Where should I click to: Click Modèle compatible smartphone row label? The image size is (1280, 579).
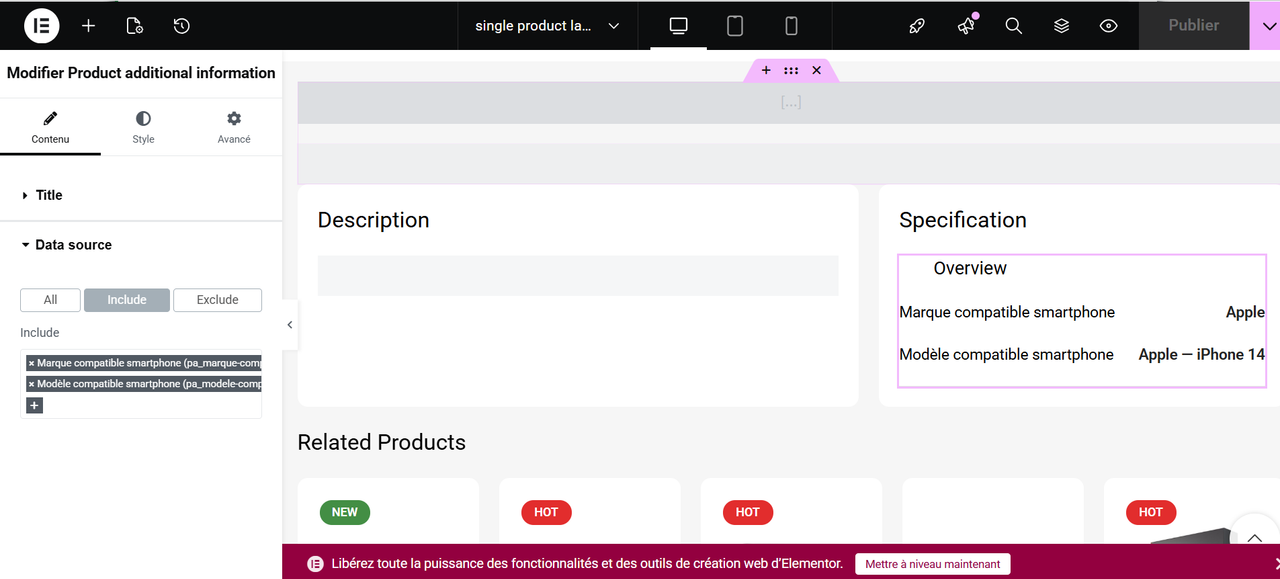coord(1006,354)
